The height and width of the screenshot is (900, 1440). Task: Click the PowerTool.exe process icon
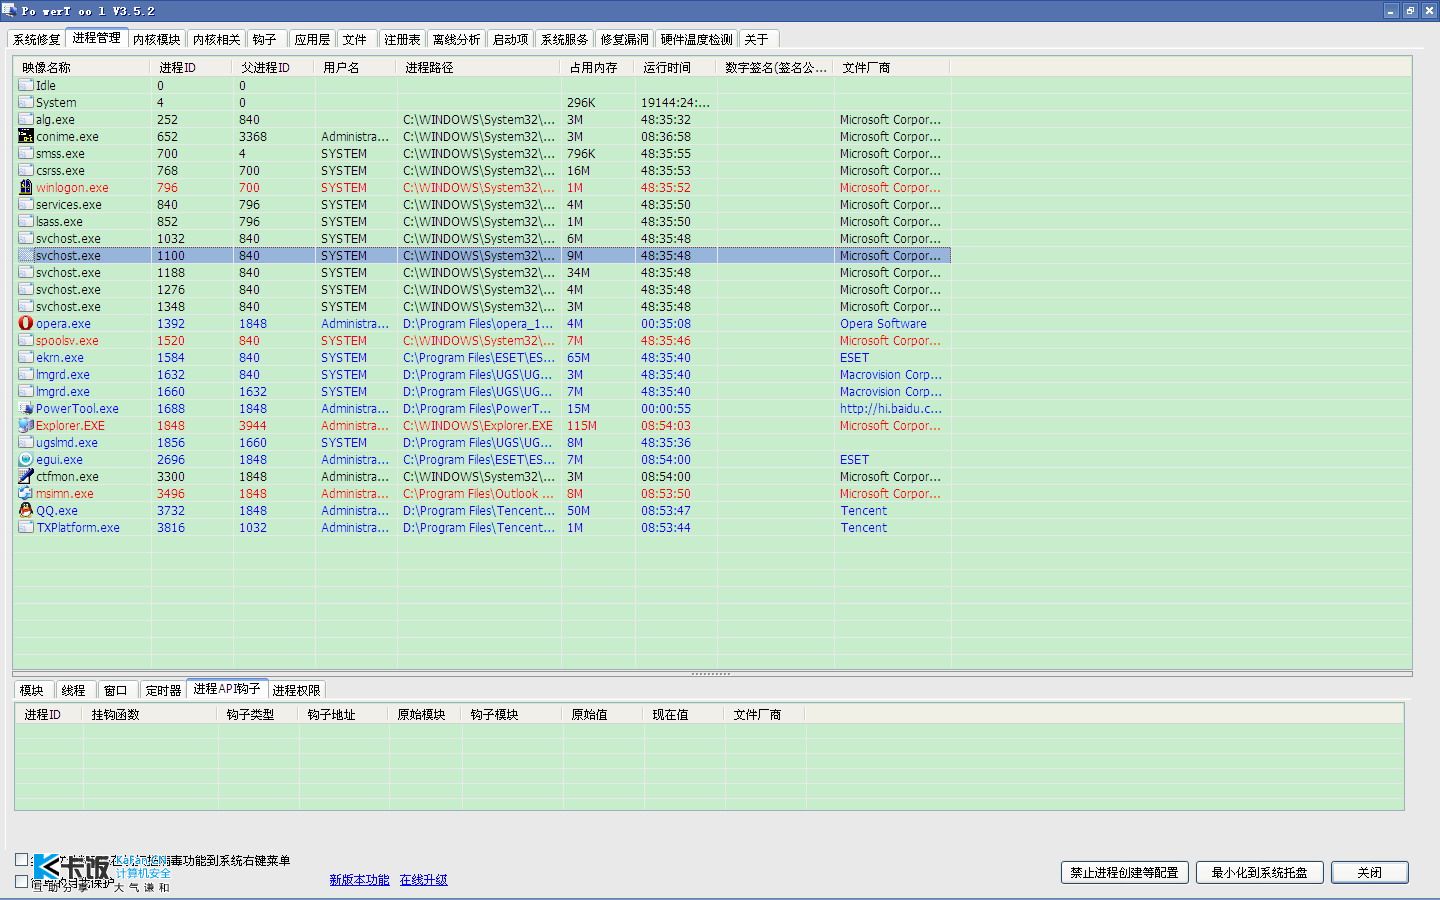pos(26,408)
